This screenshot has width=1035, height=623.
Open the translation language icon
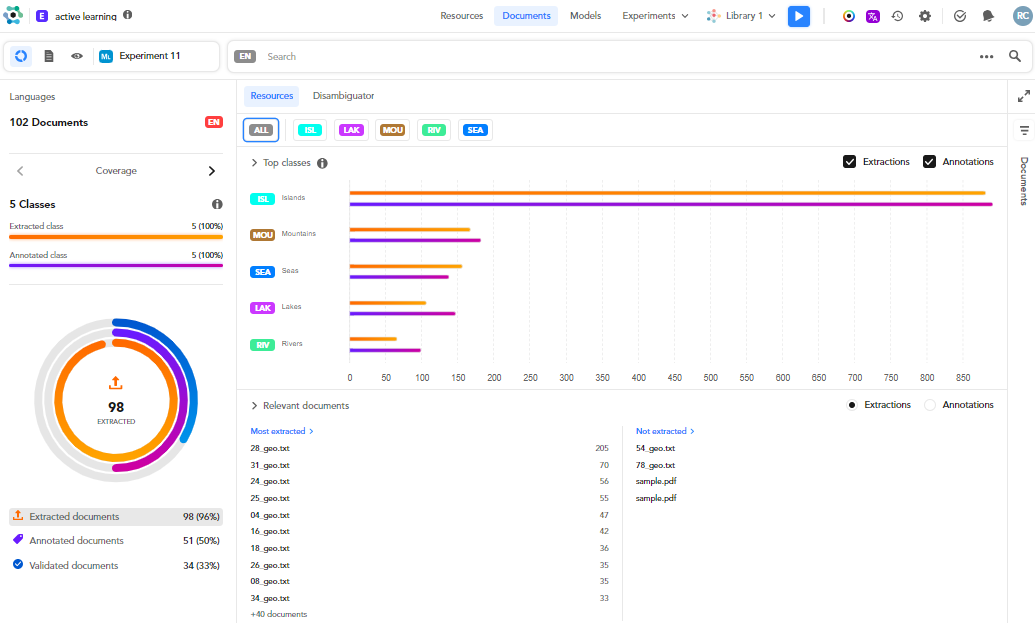[873, 16]
